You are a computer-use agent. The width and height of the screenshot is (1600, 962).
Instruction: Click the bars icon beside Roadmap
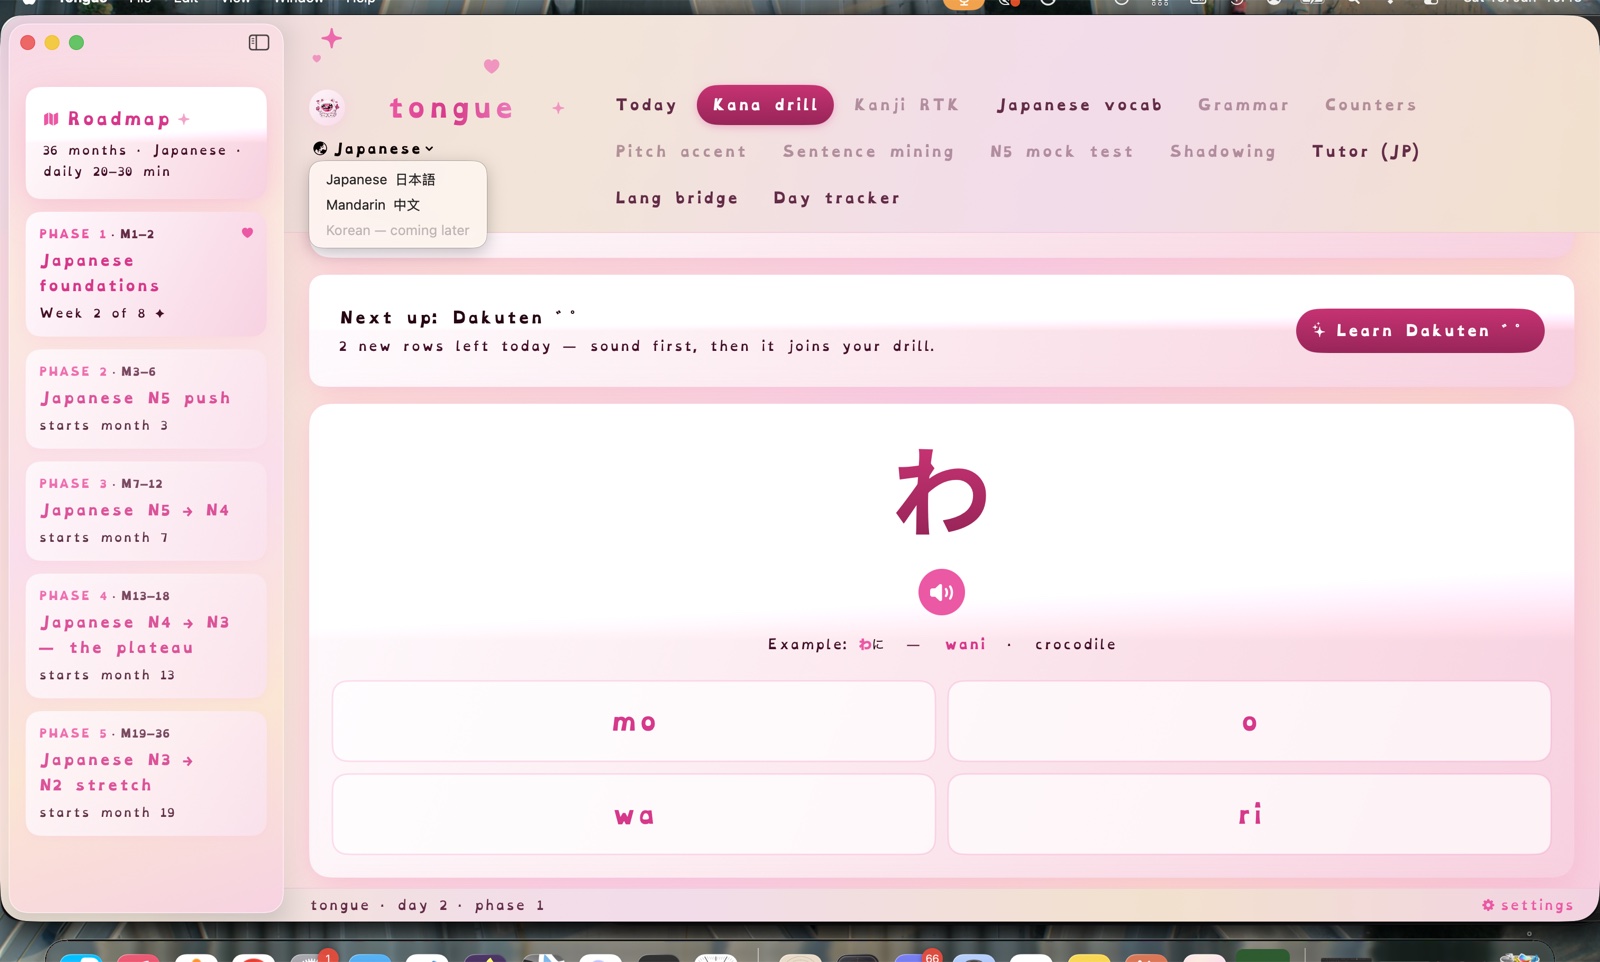click(x=51, y=119)
